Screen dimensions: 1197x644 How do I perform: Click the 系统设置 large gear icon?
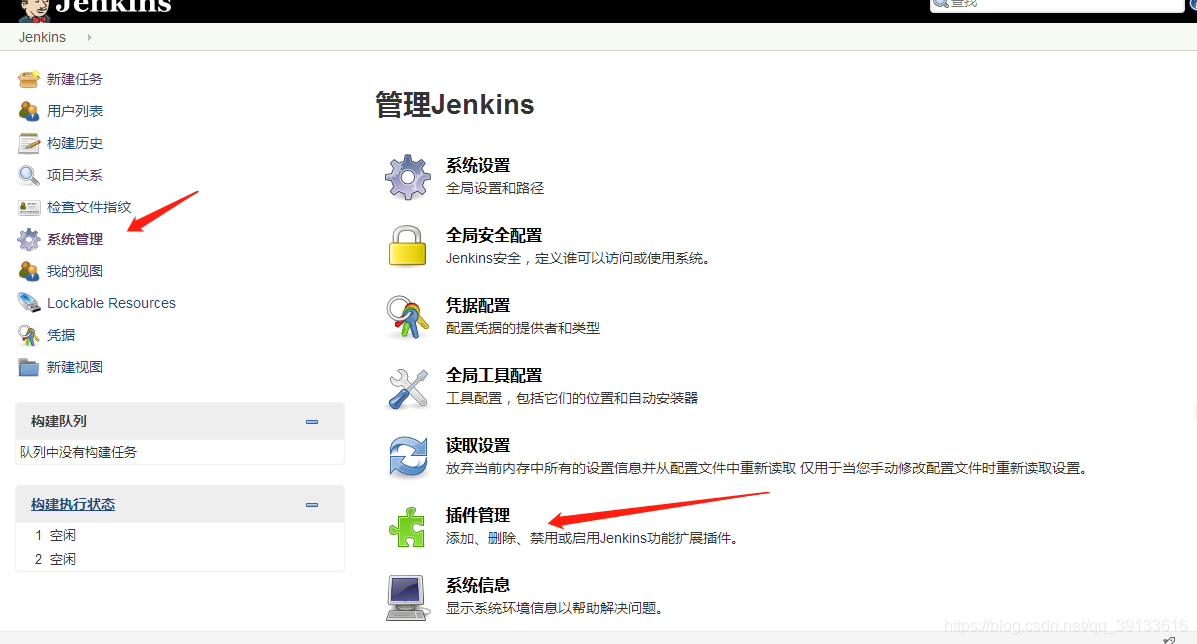tap(408, 177)
